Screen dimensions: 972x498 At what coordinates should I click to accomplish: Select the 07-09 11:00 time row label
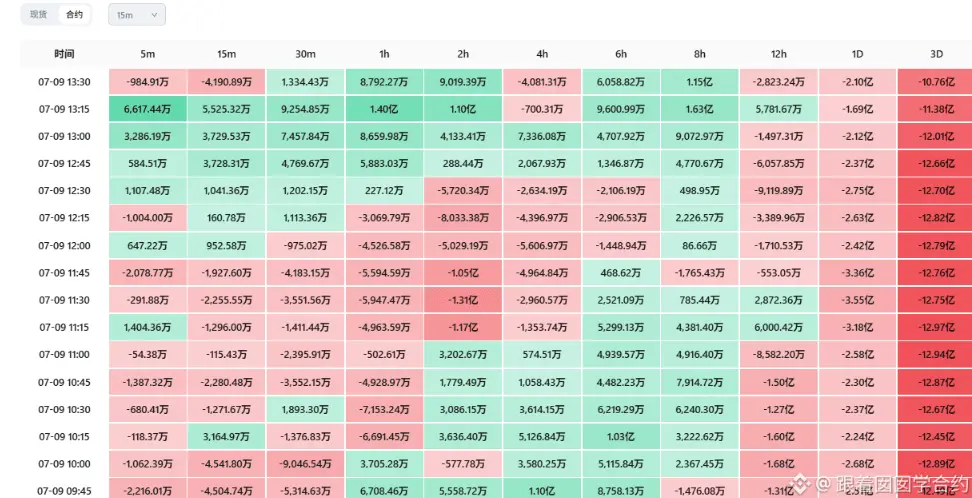pyautogui.click(x=64, y=355)
